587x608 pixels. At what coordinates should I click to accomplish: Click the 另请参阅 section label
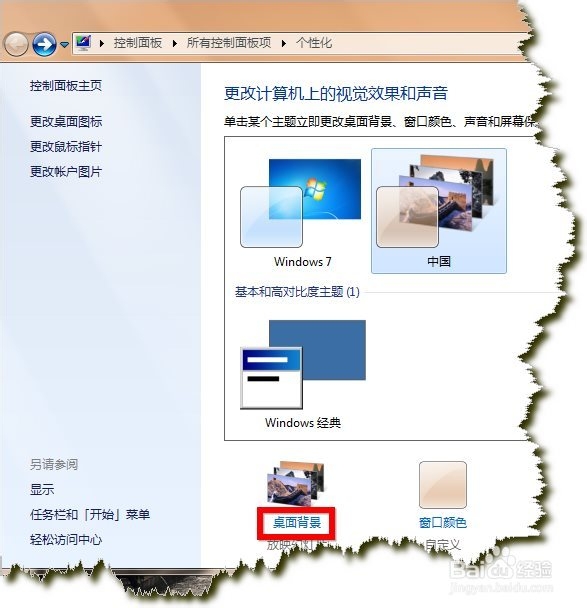coord(54,464)
